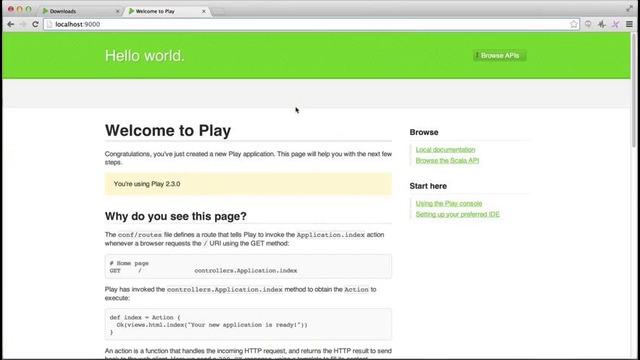Open Setting up your preferred IDE link
The image size is (640, 360).
point(458,214)
